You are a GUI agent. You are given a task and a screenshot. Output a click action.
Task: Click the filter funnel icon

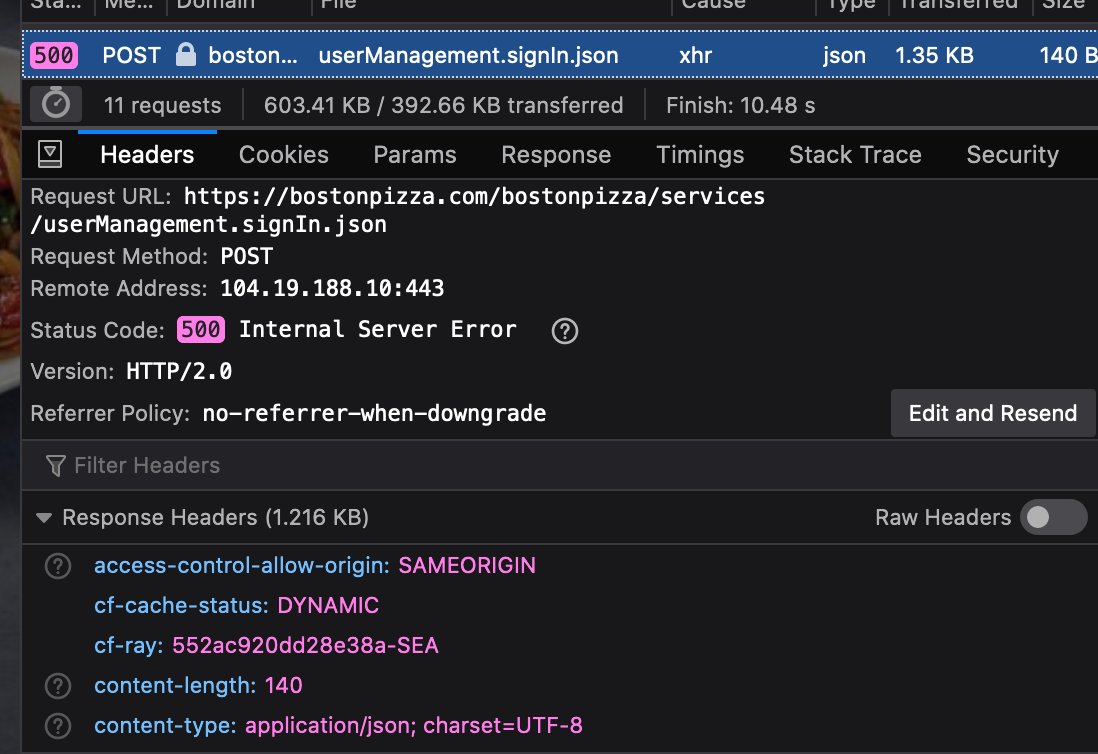(55, 466)
